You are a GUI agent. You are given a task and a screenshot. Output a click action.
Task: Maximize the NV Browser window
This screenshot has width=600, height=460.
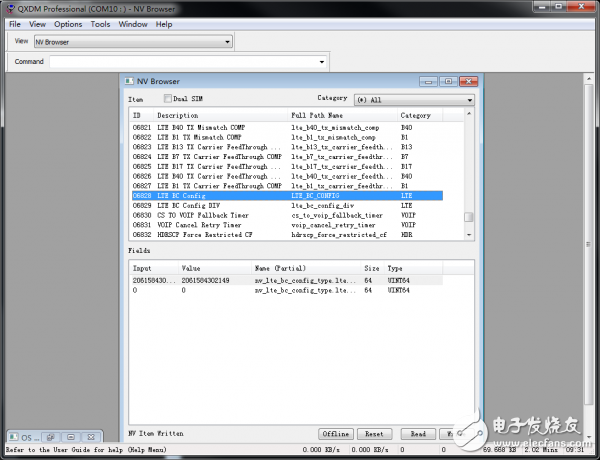(447, 81)
